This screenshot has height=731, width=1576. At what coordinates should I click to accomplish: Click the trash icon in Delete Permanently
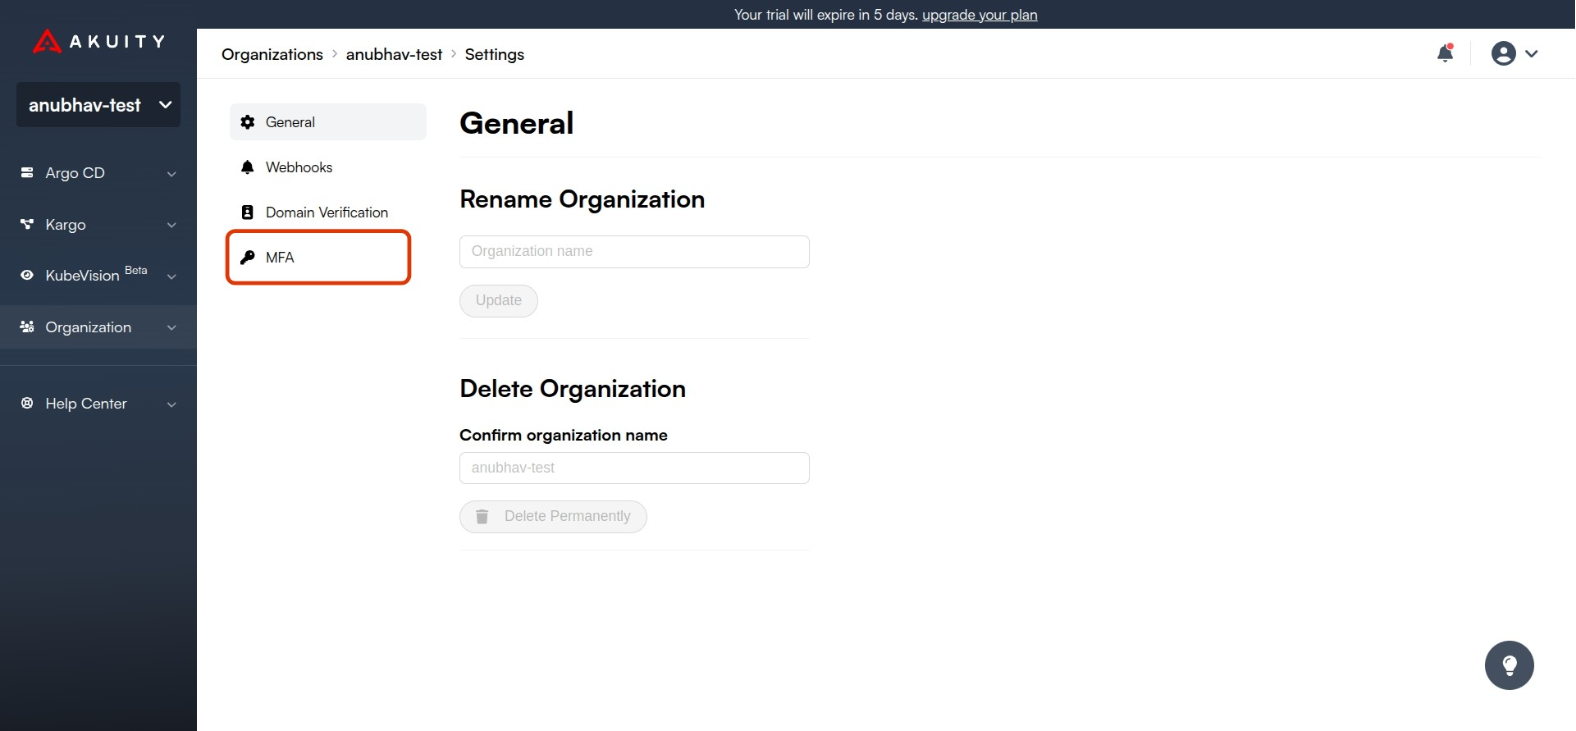[x=482, y=517]
